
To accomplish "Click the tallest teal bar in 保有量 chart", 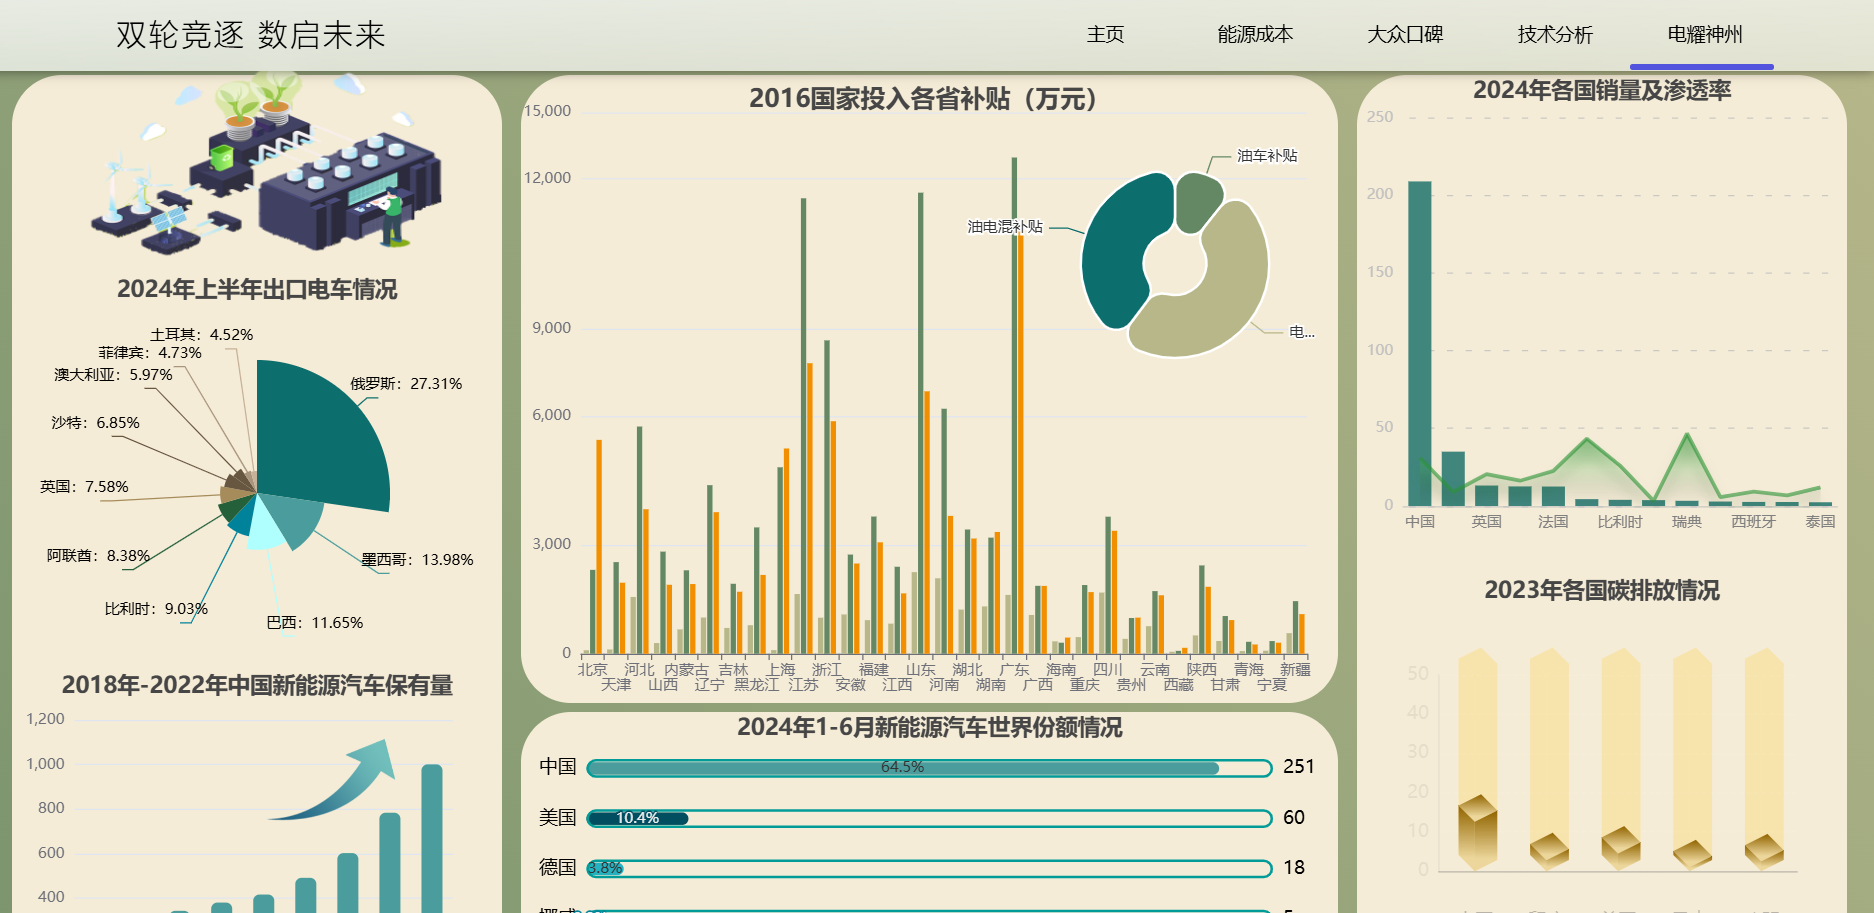I will [432, 838].
